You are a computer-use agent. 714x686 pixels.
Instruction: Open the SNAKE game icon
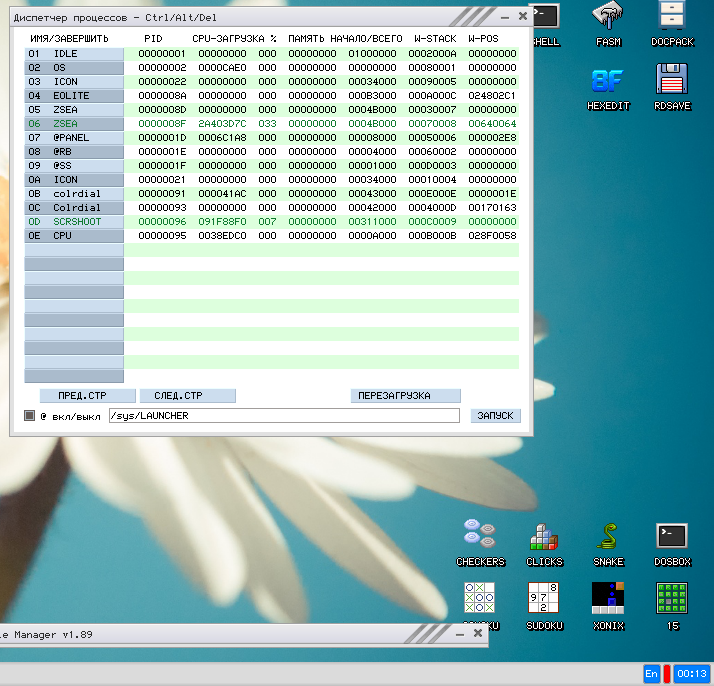point(608,537)
